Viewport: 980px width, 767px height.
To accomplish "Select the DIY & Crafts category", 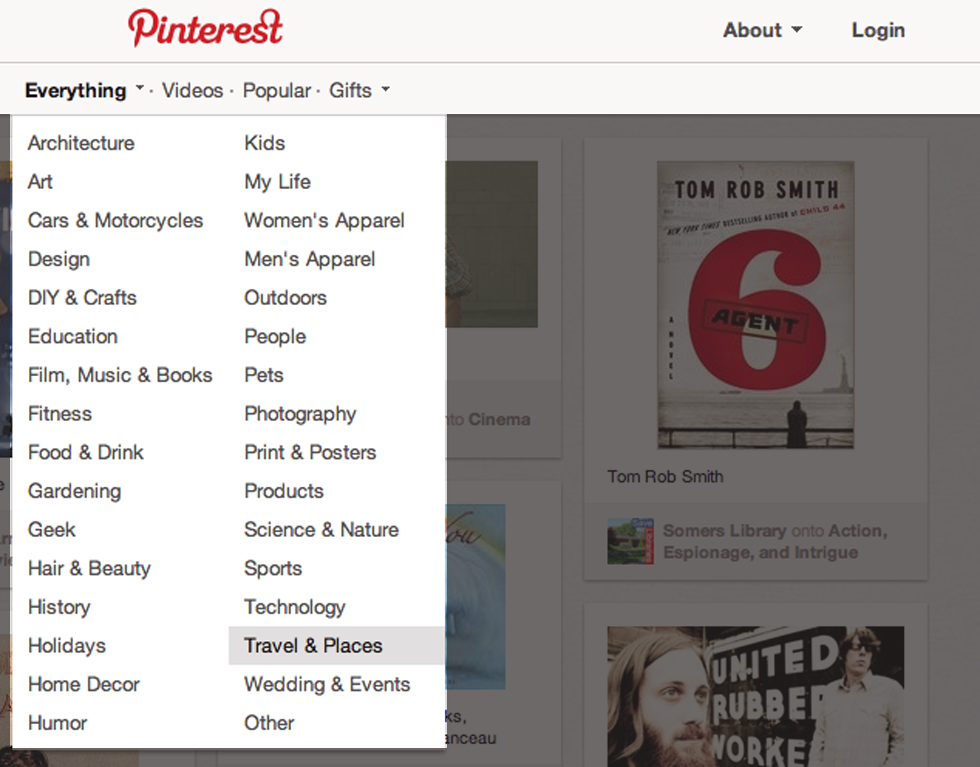I will 82,298.
